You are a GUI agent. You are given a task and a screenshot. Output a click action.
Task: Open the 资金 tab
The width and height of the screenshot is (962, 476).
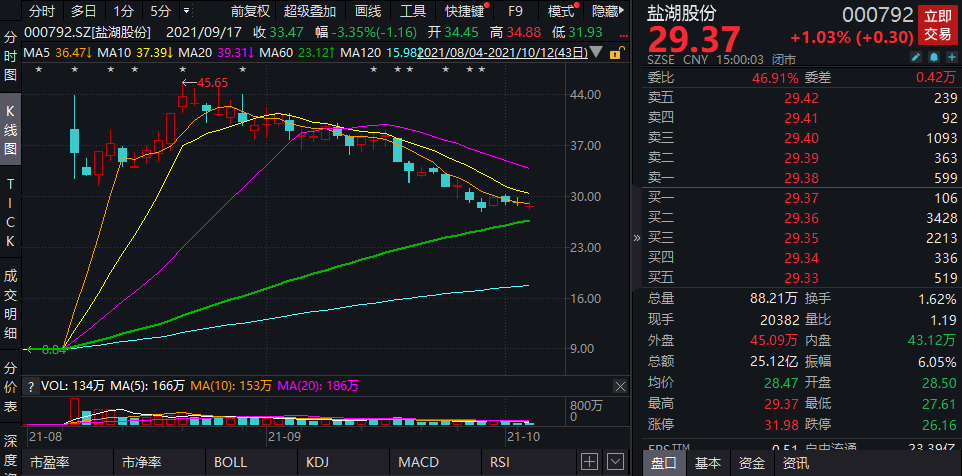click(752, 463)
